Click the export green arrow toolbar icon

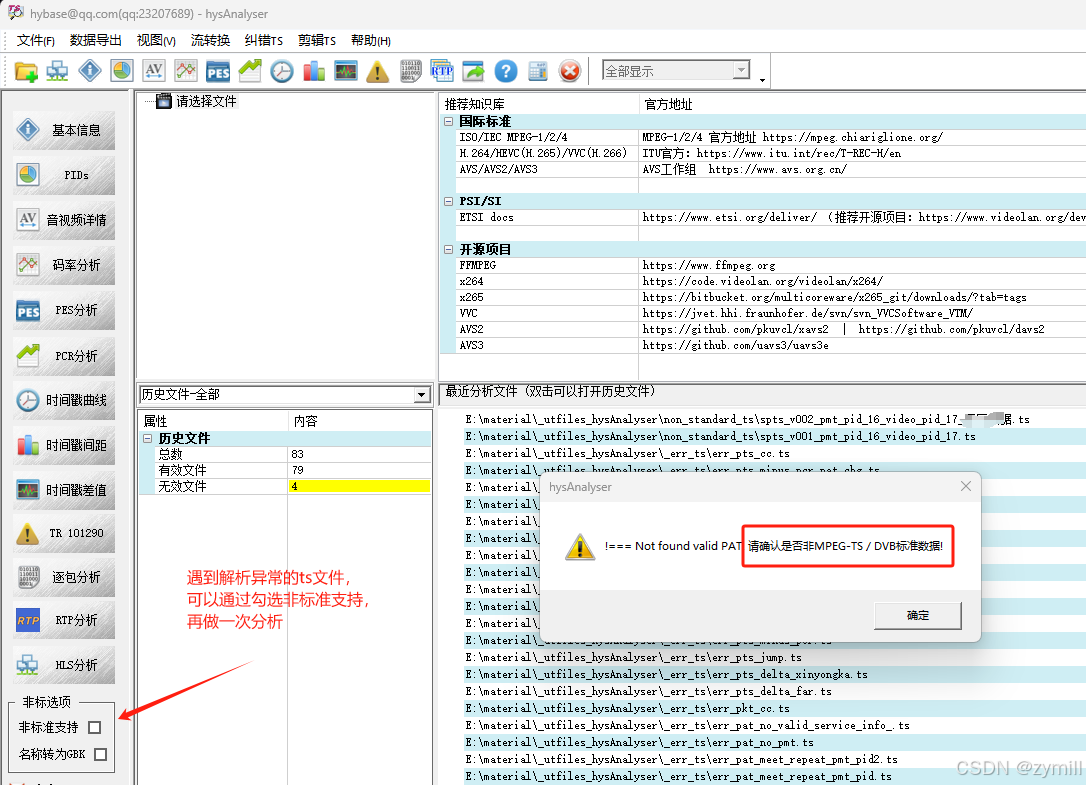pos(474,71)
